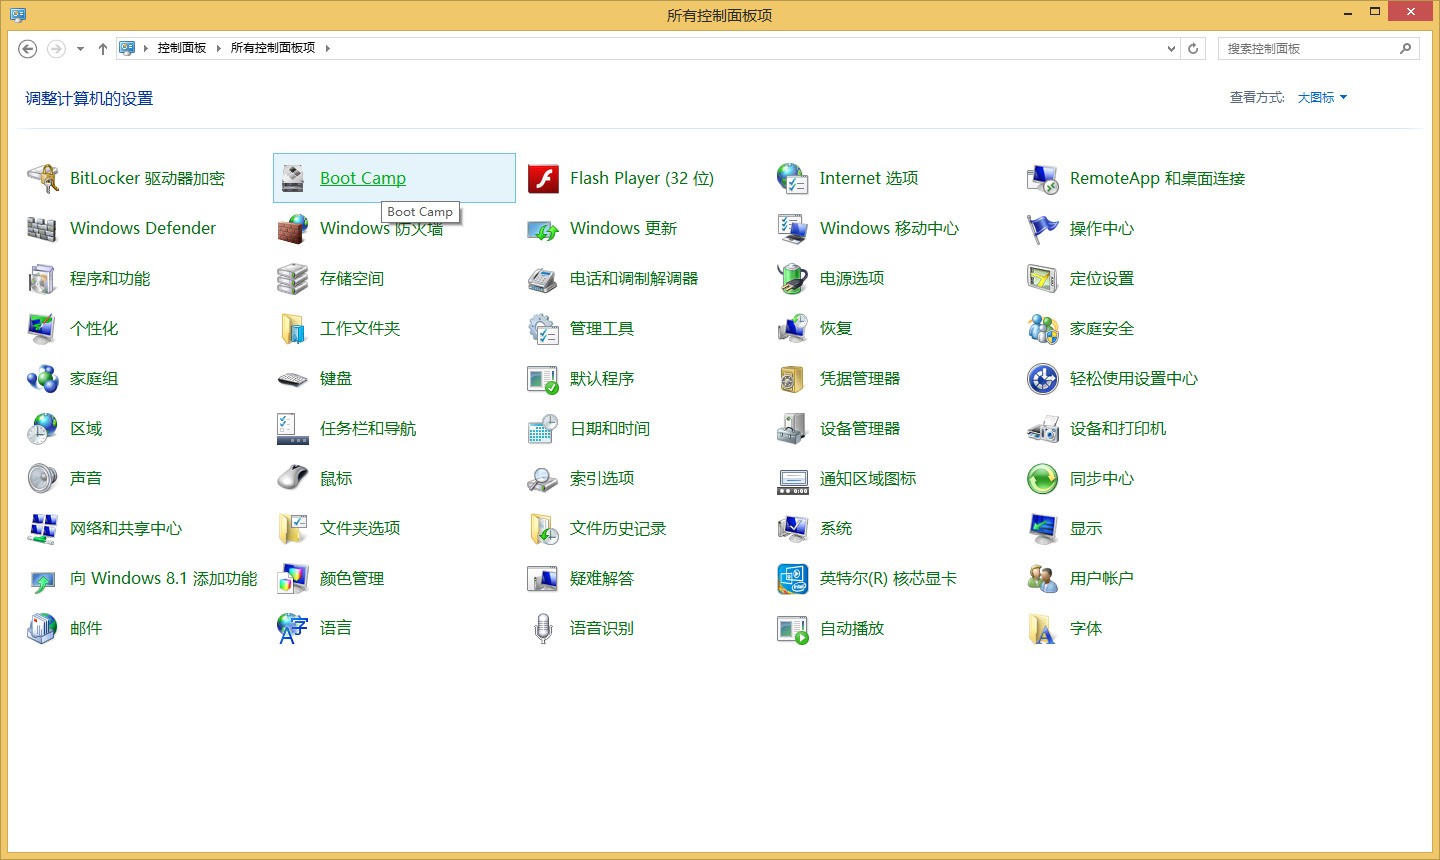Open the 区域 link

pyautogui.click(x=86, y=428)
